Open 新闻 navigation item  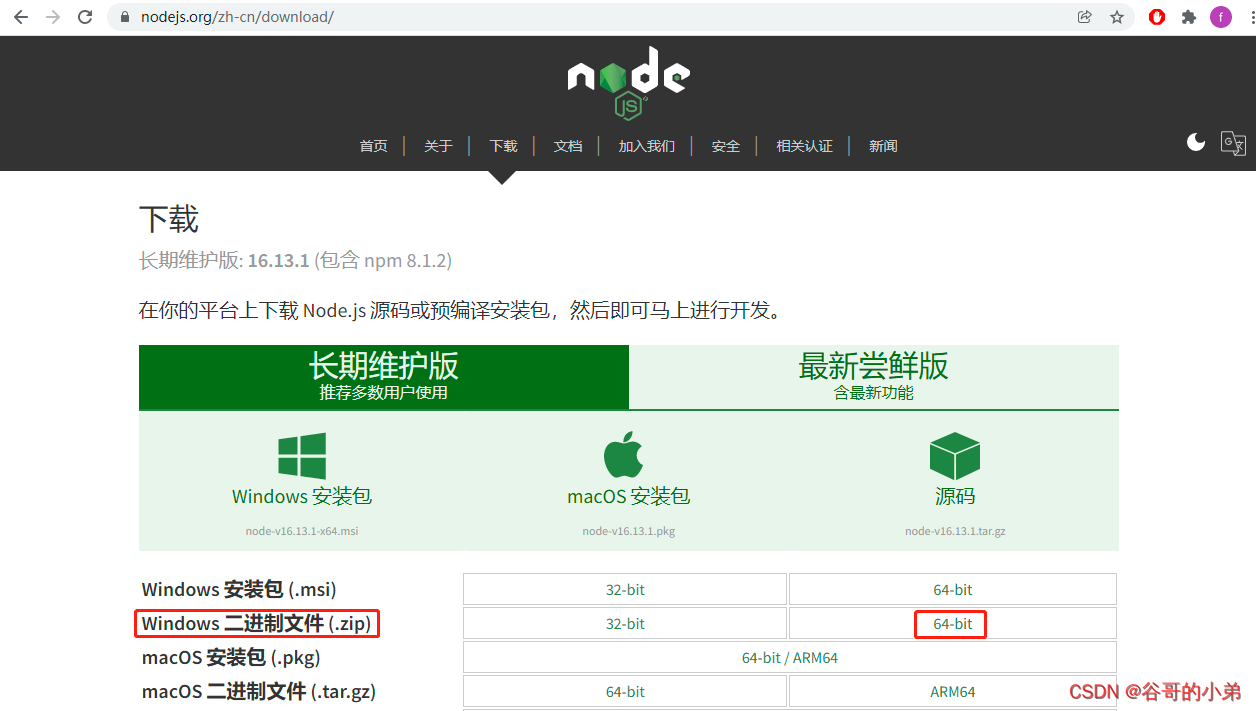point(883,146)
